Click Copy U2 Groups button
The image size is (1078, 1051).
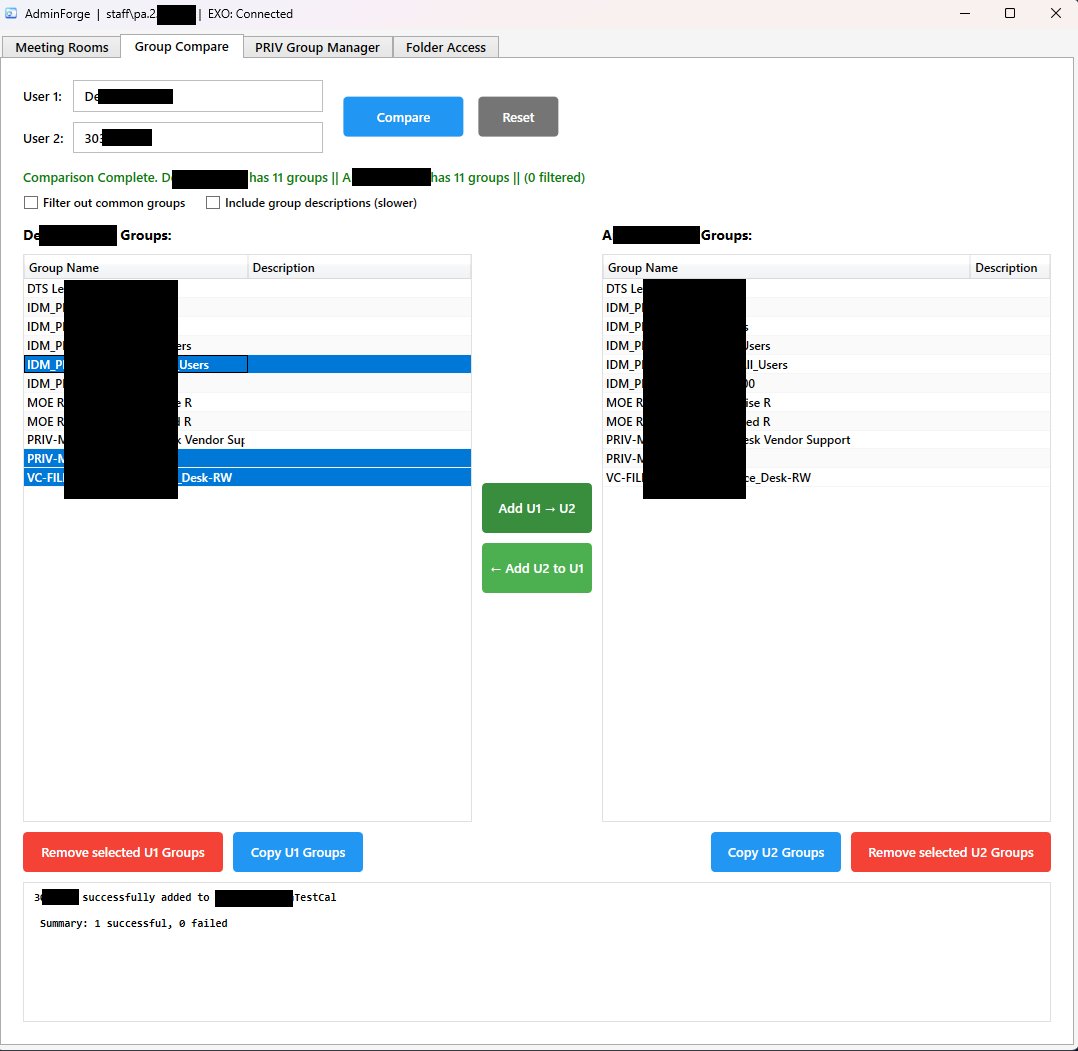click(x=776, y=852)
